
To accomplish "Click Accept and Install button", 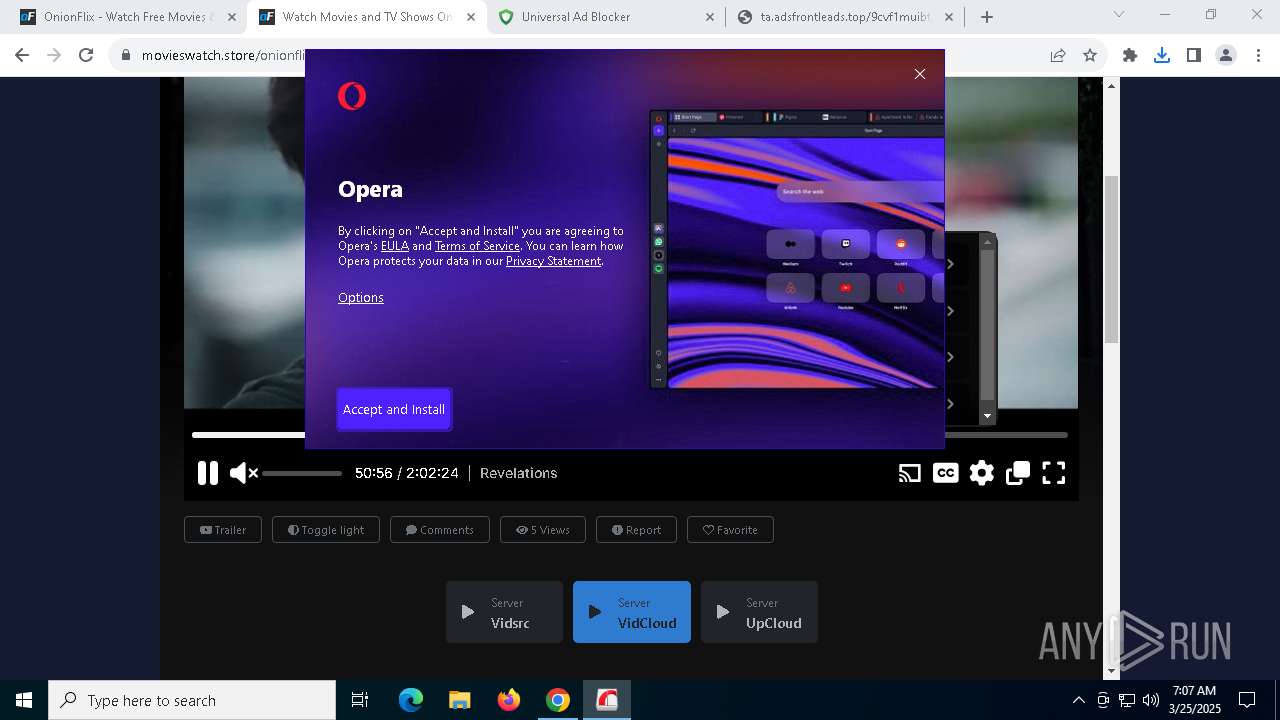I will (x=394, y=409).
